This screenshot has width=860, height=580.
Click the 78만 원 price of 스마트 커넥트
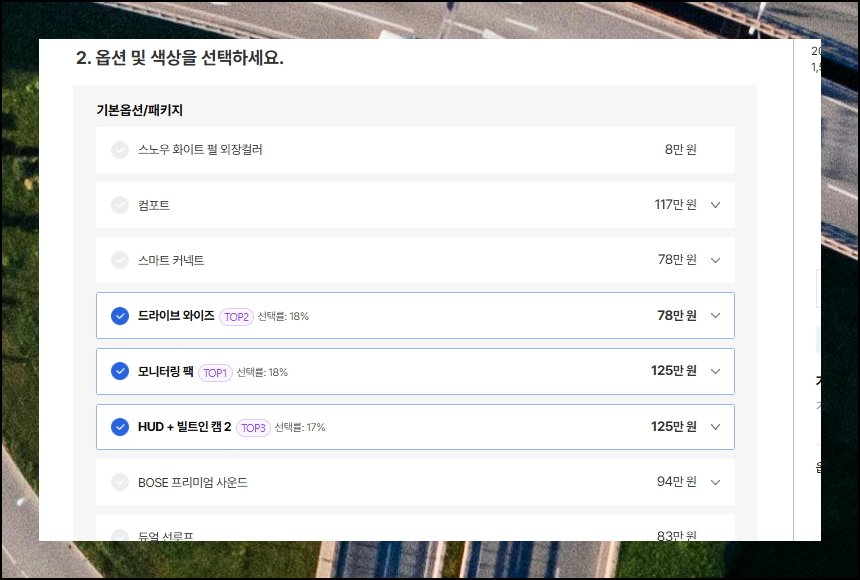point(677,260)
